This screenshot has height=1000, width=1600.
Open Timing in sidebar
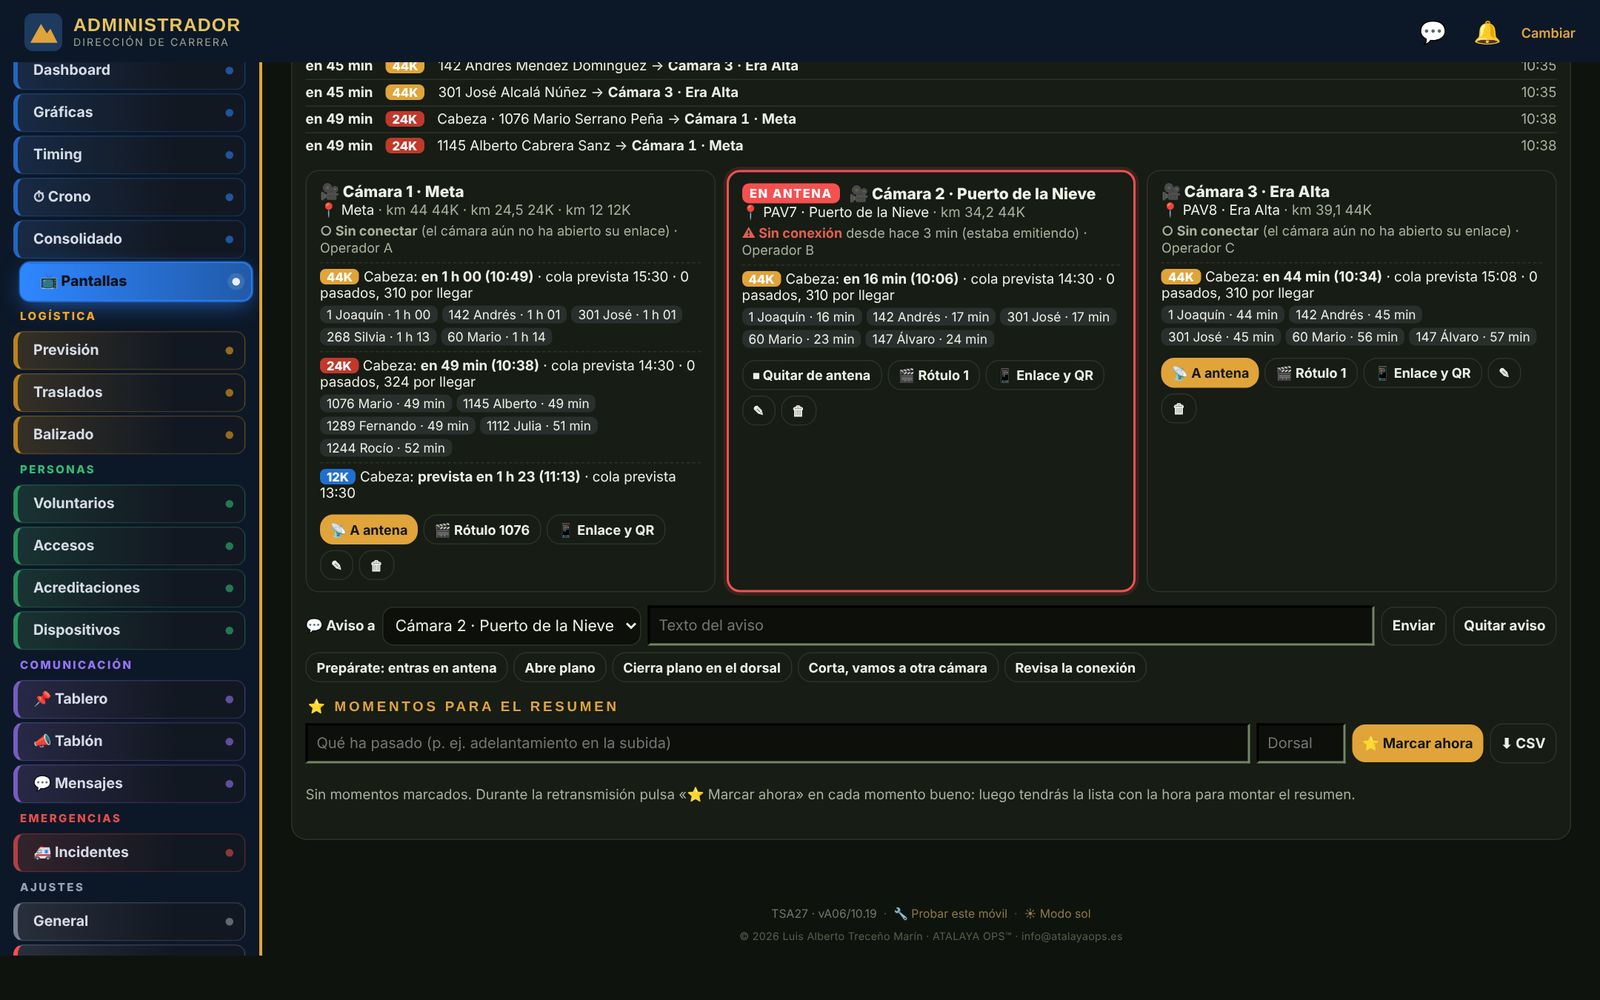(130, 154)
